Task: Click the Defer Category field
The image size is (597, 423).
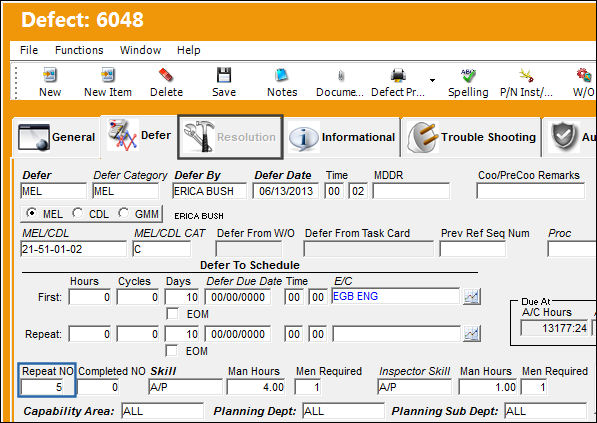Action: point(125,191)
